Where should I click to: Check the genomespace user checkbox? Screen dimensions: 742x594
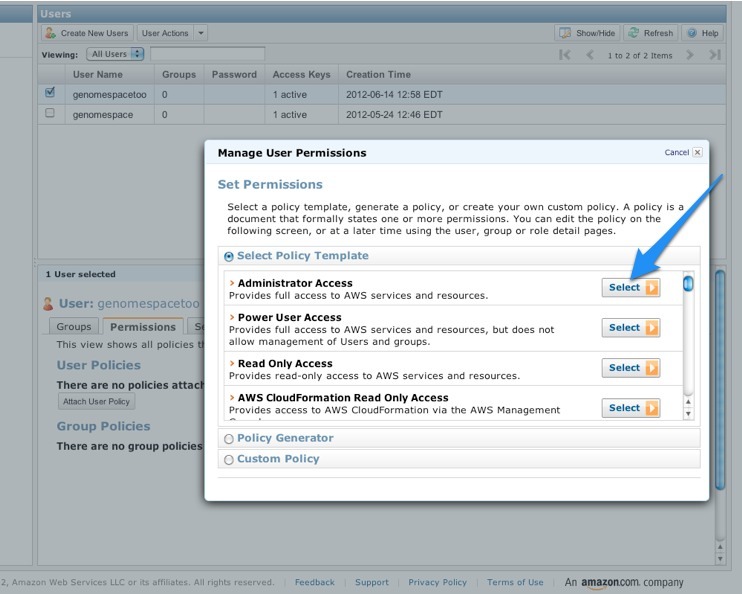tap(50, 114)
